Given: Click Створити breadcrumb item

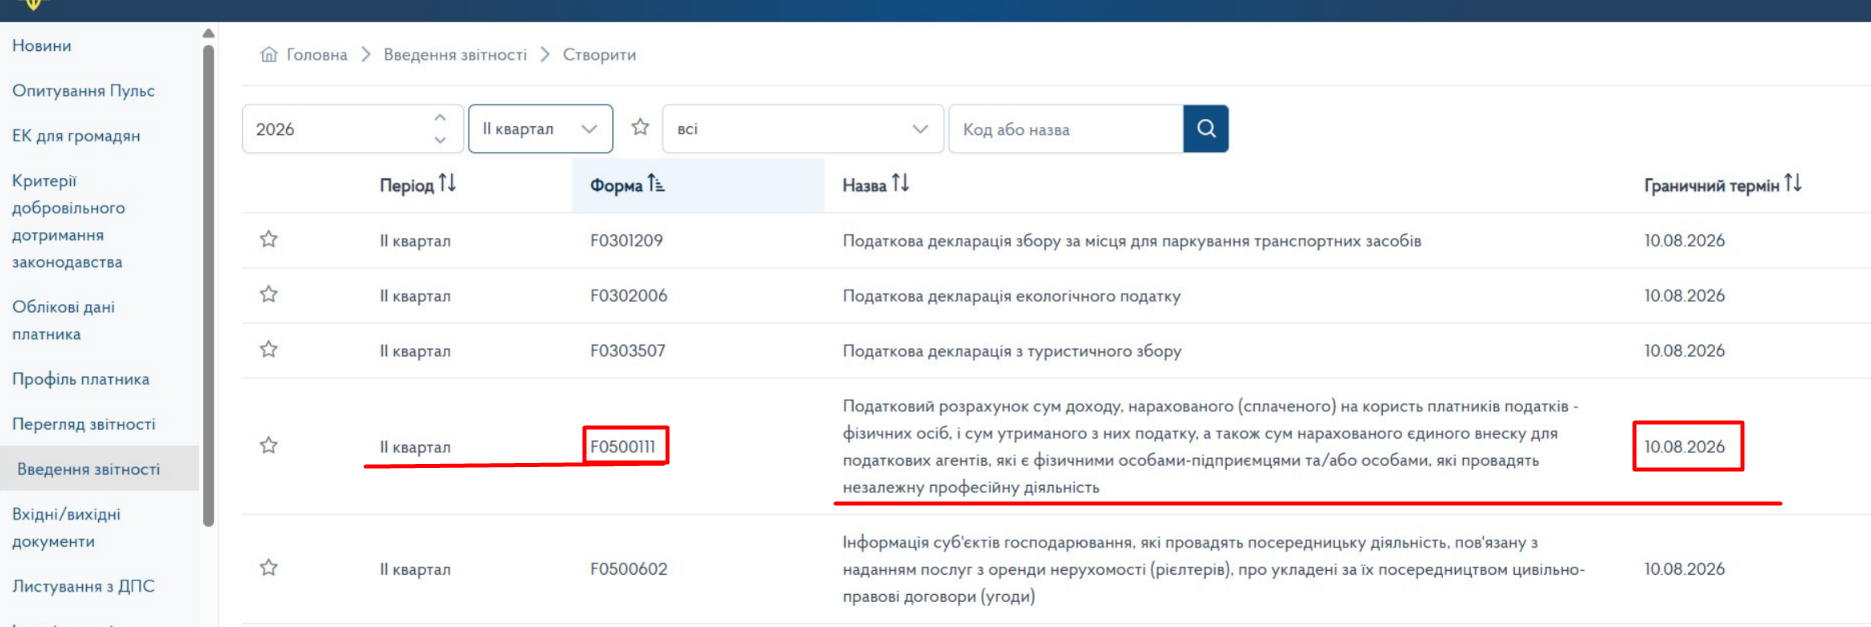Looking at the screenshot, I should click(599, 55).
